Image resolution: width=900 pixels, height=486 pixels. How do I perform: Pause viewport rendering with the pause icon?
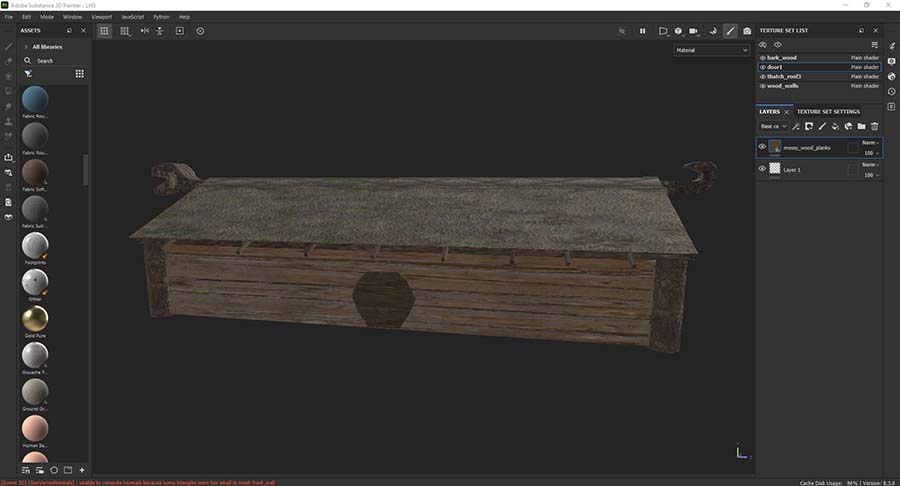click(x=643, y=31)
